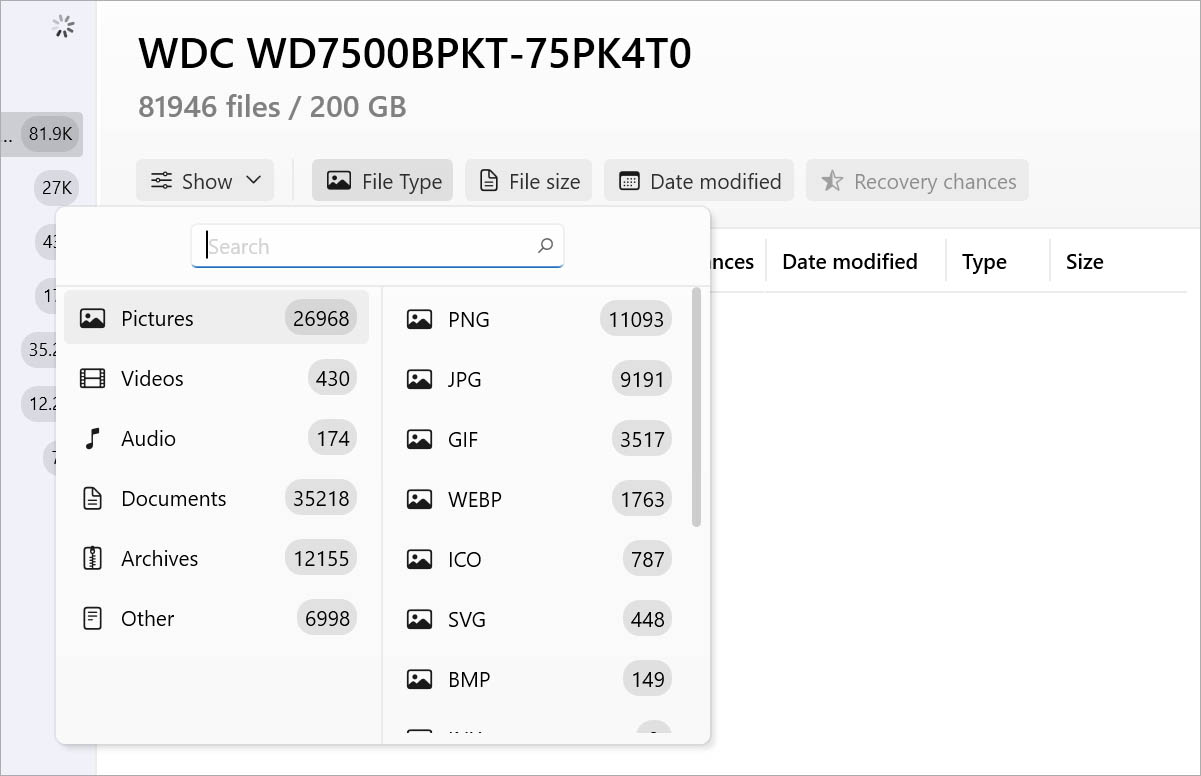Select the Audio category icon
1201x776 pixels.
[x=91, y=438]
